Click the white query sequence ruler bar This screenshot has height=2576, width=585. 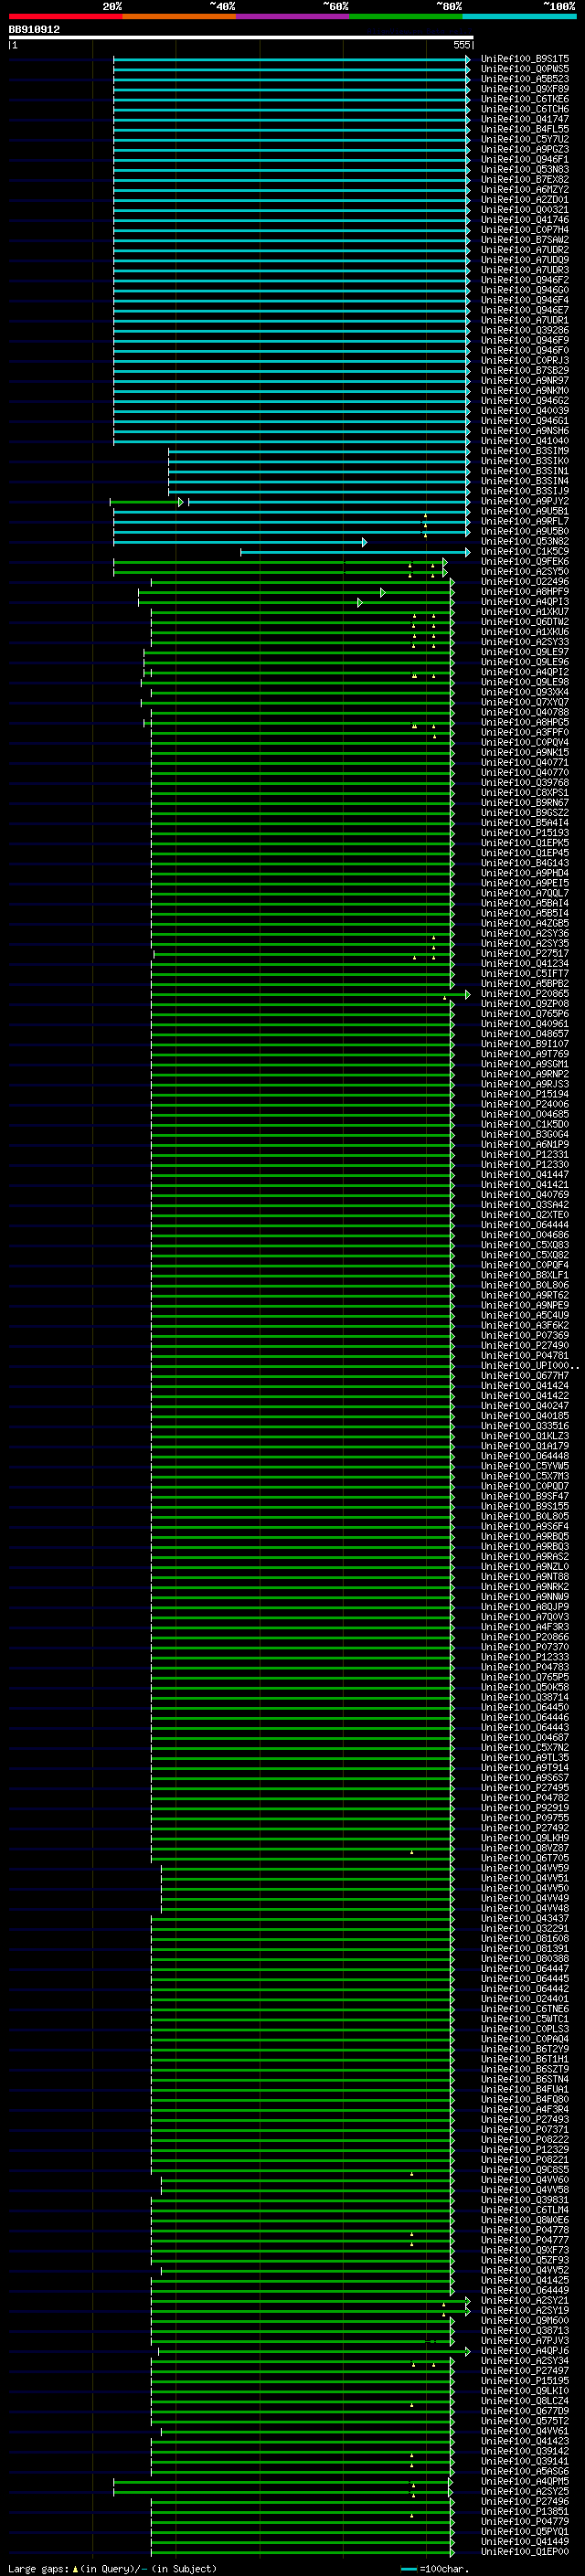[241, 38]
